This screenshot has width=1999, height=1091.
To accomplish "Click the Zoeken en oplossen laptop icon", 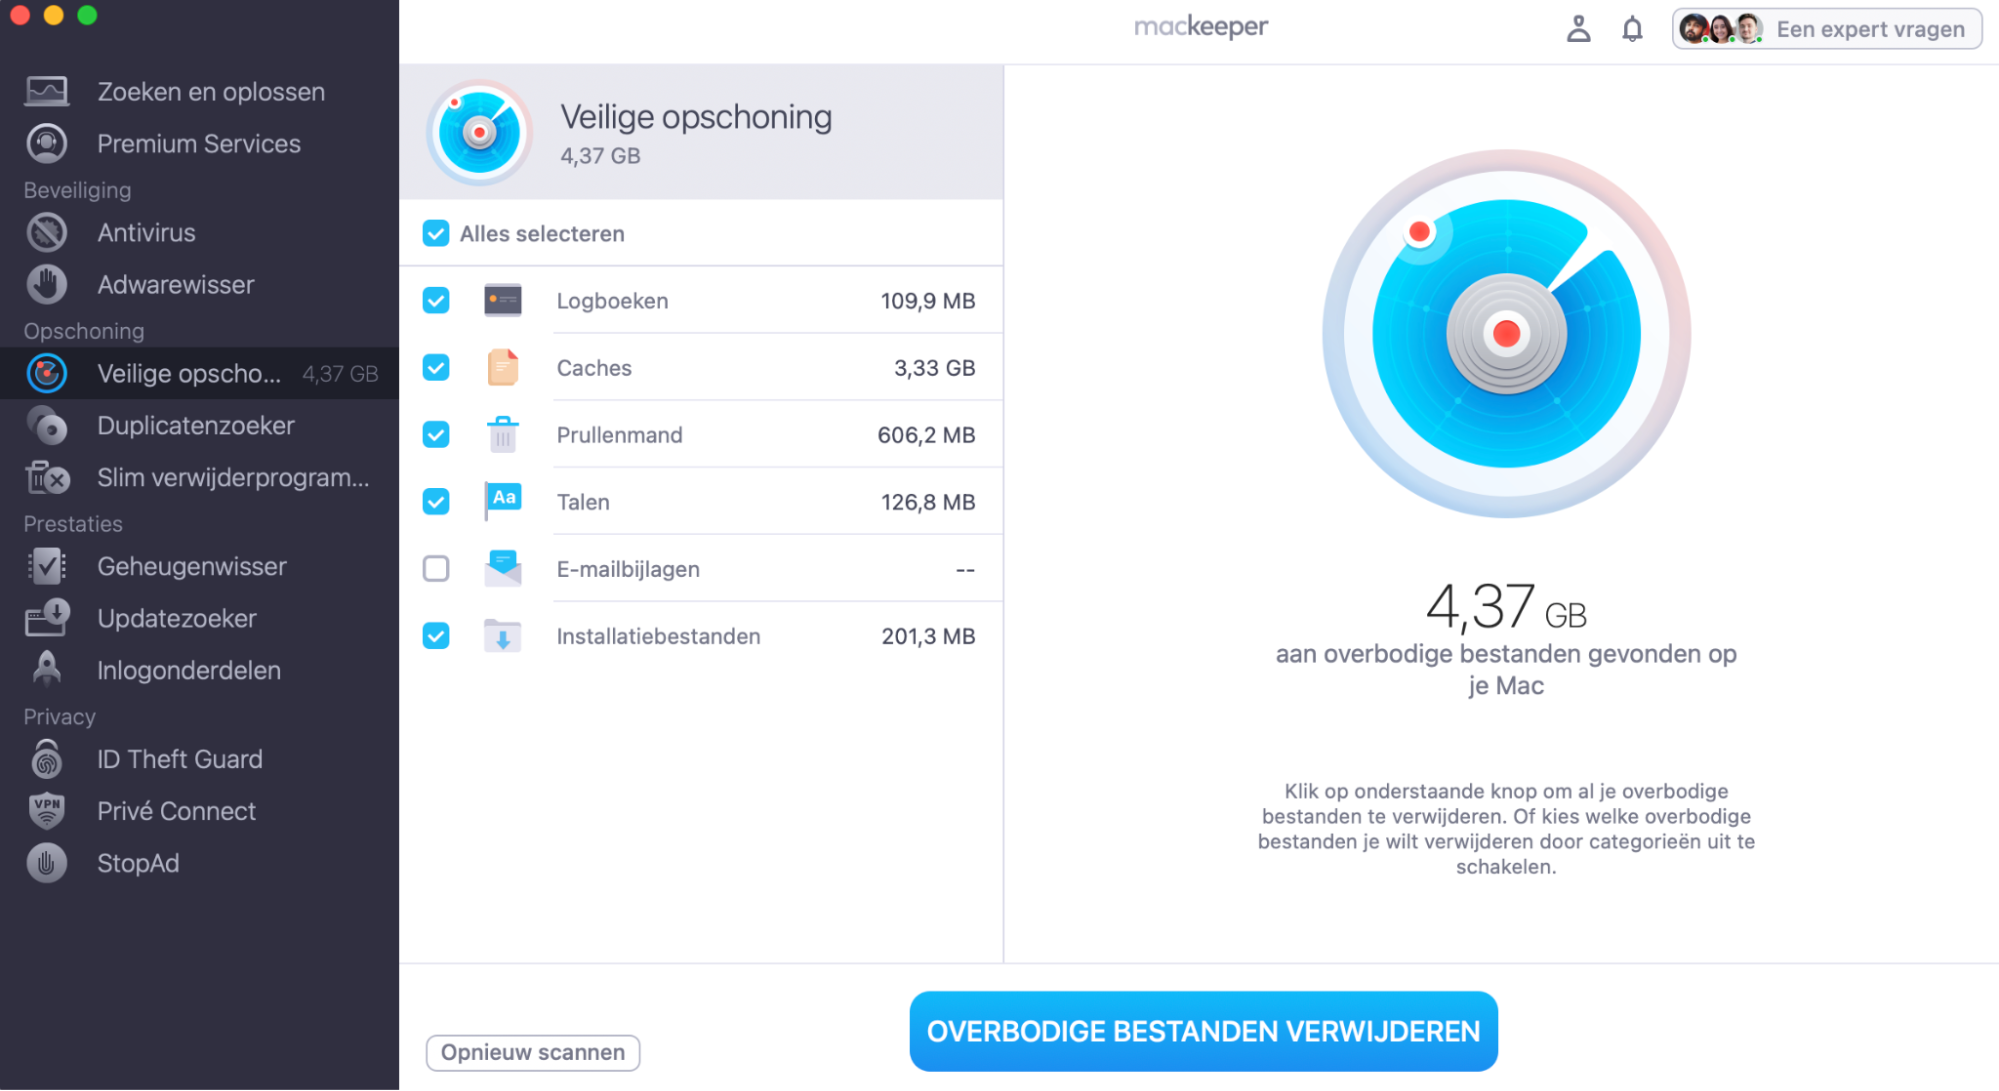I will coord(46,92).
